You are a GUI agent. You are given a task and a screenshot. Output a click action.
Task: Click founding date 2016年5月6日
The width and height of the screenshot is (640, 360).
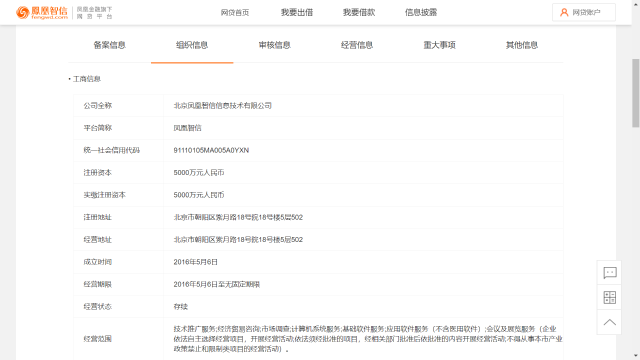[x=196, y=262]
